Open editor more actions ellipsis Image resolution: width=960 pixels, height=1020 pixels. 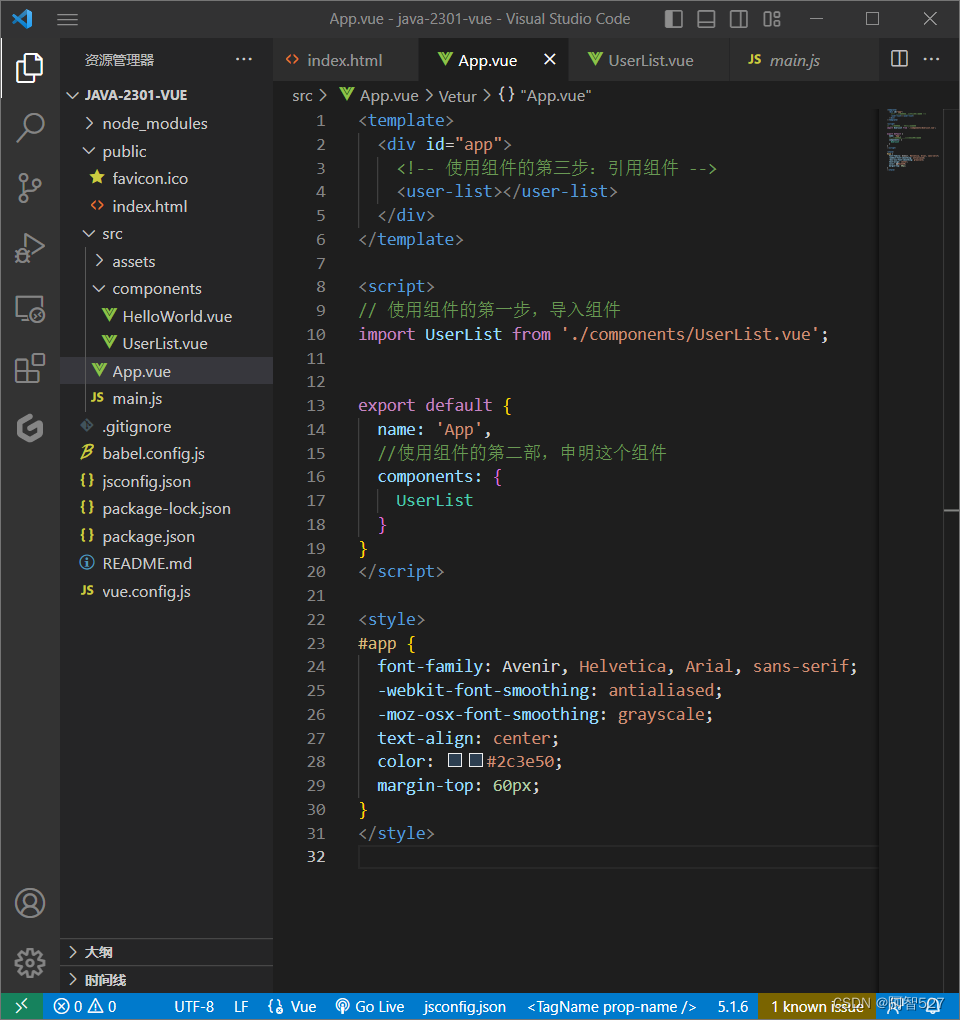pyautogui.click(x=931, y=59)
